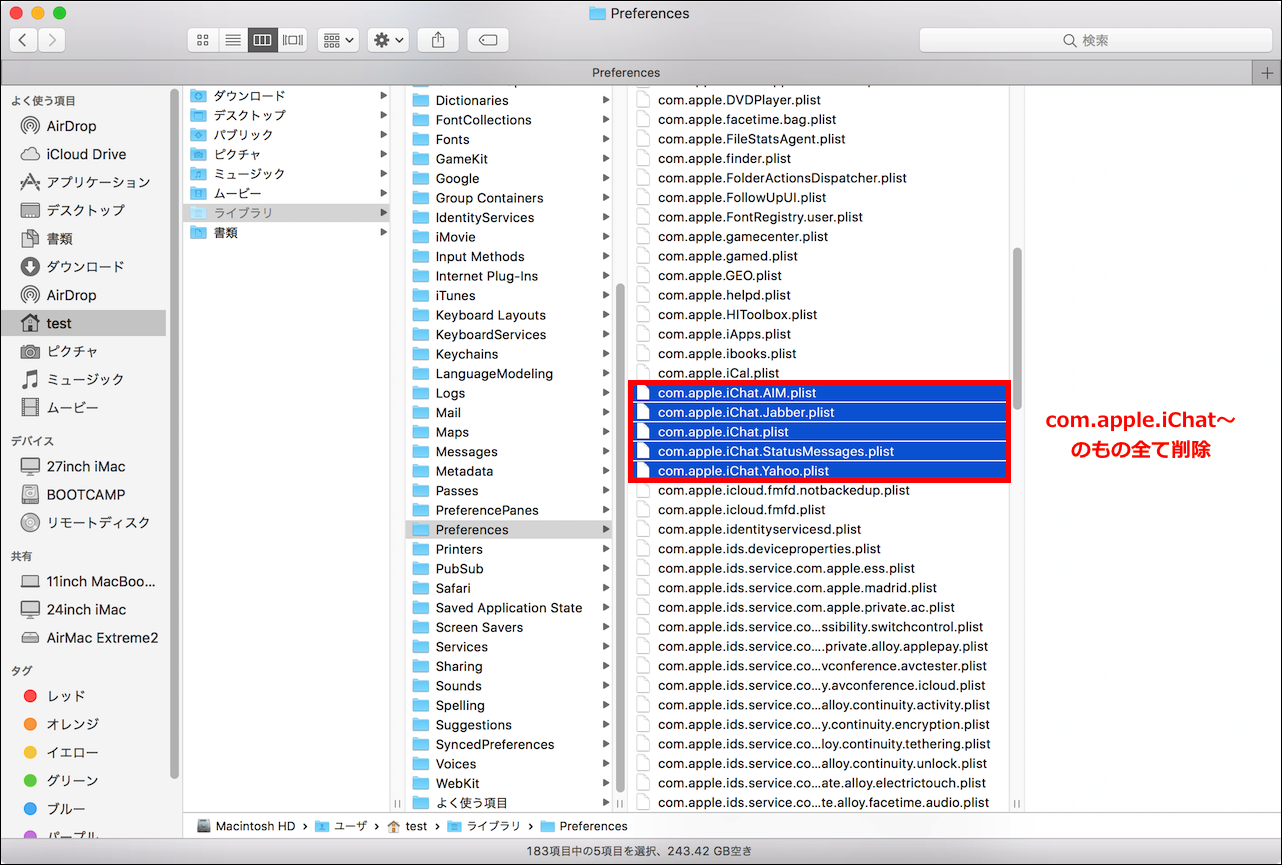Open the gear action menu
This screenshot has width=1282, height=865.
[388, 40]
